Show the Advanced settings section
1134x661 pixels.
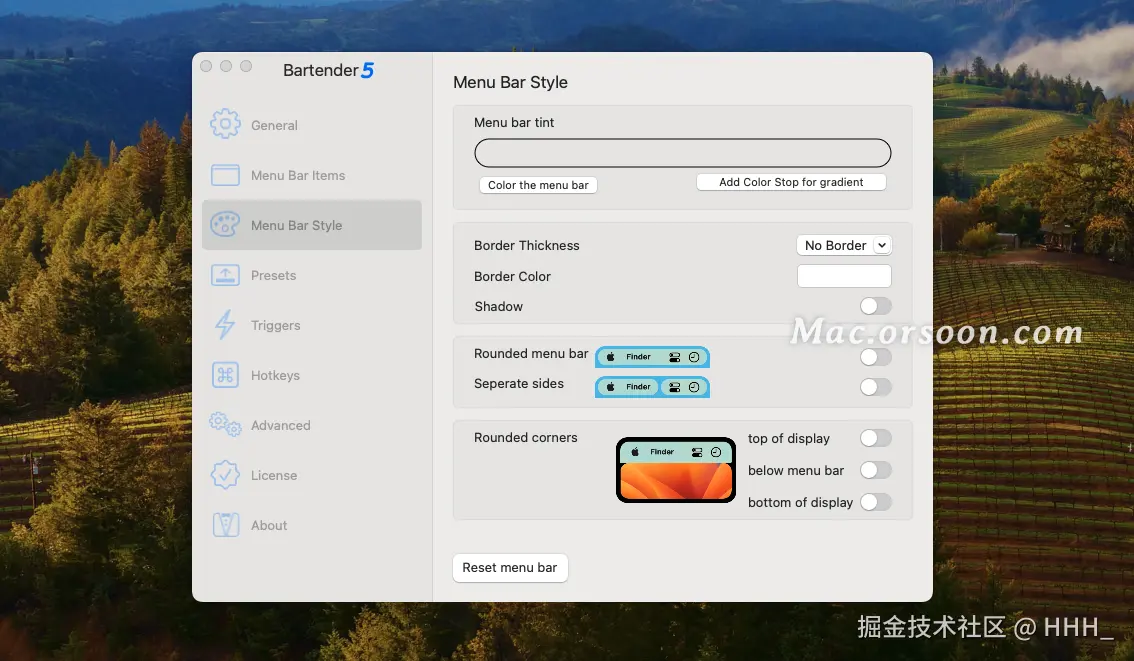pyautogui.click(x=281, y=425)
